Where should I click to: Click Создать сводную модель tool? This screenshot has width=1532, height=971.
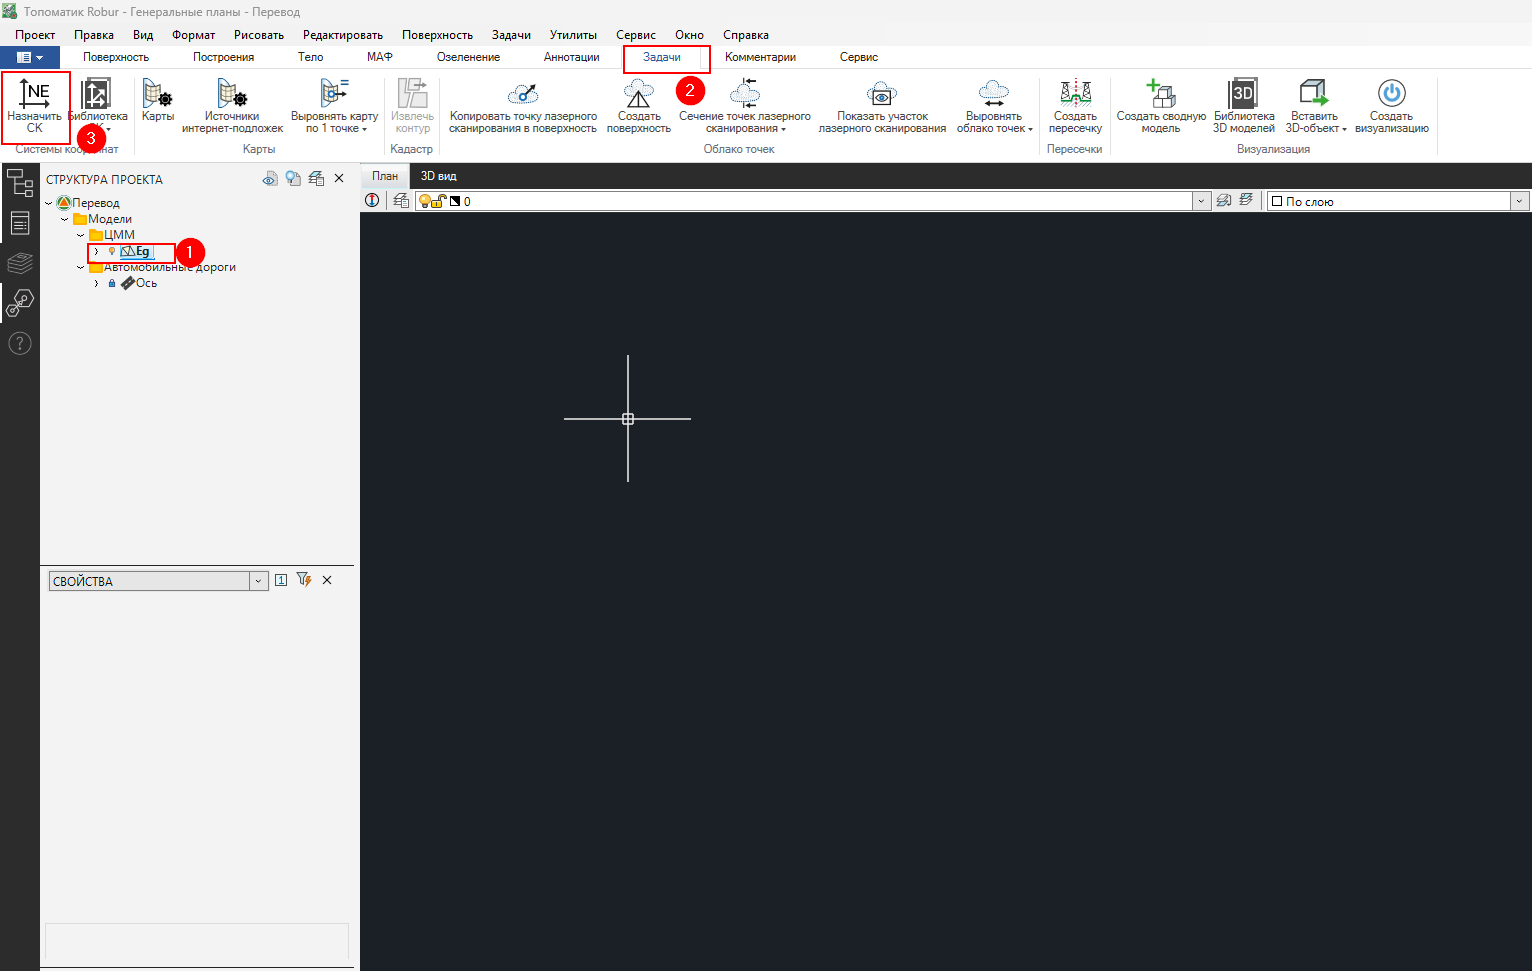click(x=1161, y=106)
